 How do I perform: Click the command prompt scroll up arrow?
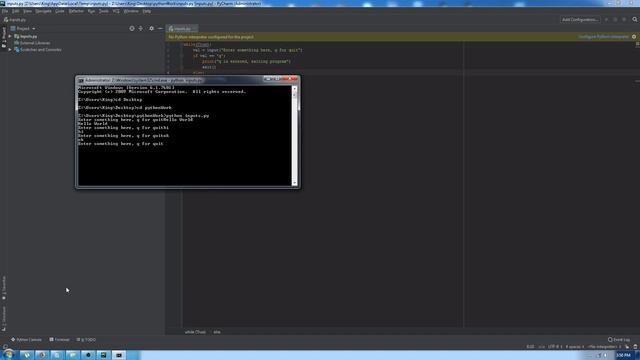294,89
